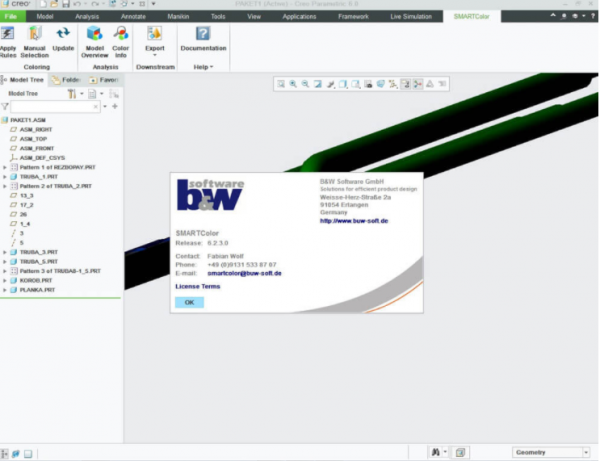The height and width of the screenshot is (461, 600).
Task: Open the Applications ribbon tab
Action: pos(299,16)
